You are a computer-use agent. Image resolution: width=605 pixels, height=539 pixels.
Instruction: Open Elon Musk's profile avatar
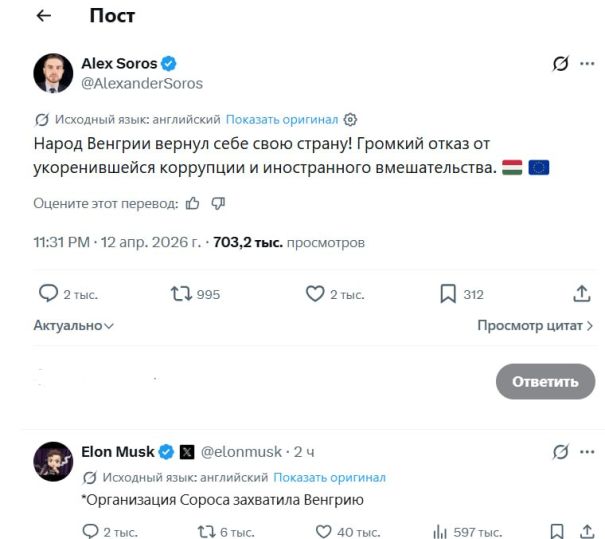click(x=54, y=461)
